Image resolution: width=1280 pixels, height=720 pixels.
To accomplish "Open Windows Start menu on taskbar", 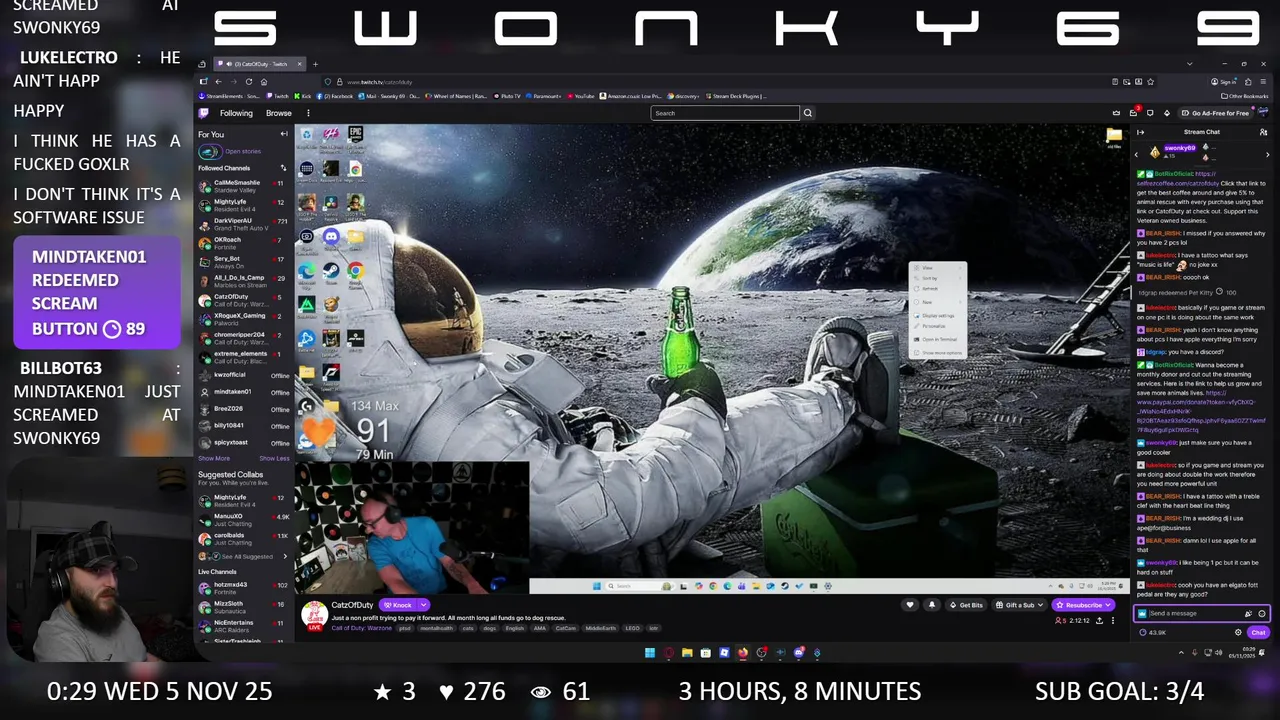I will click(x=649, y=653).
